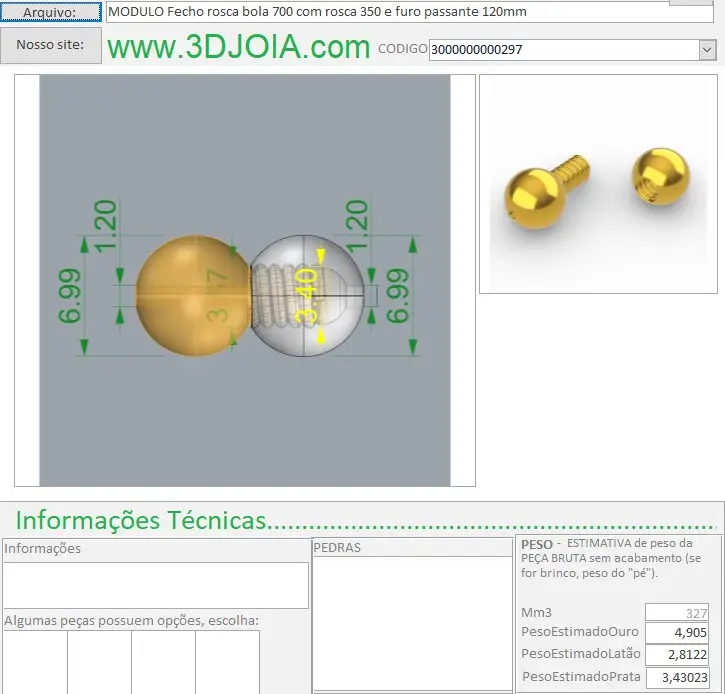Expand the CODIGO dropdown arrow

(x=707, y=49)
